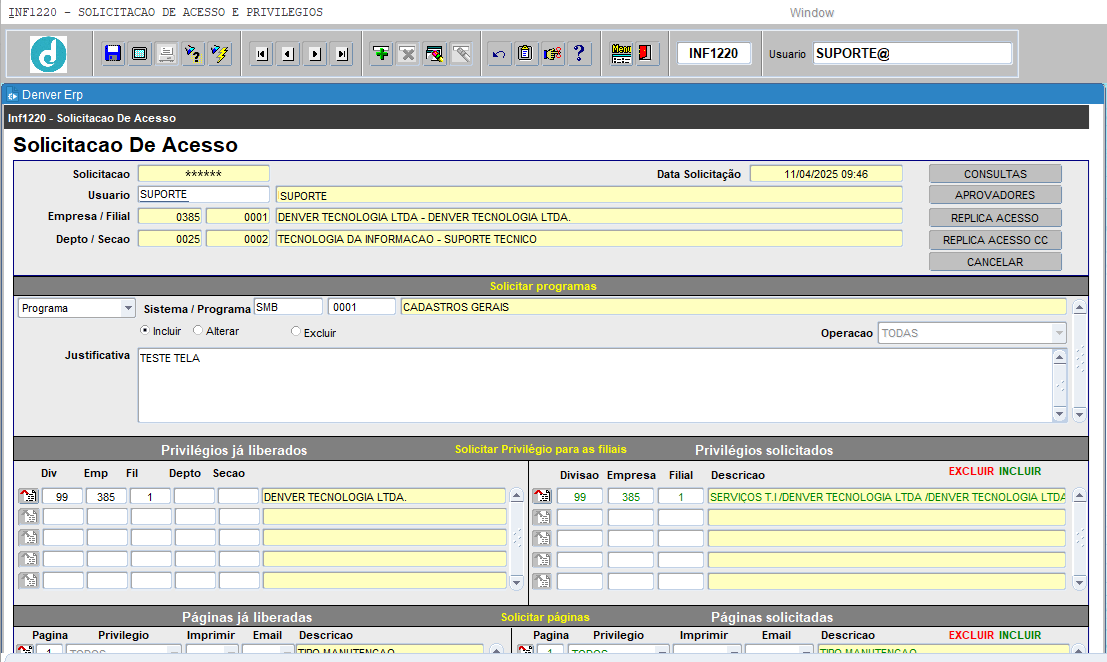This screenshot has width=1107, height=662.
Task: Click the toolbar Usuario field SUPORTE@
Action: 912,54
